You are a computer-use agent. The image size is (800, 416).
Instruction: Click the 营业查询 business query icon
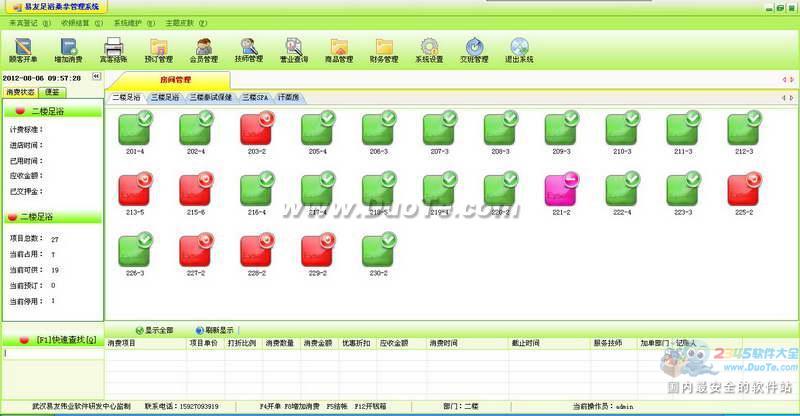(x=295, y=49)
